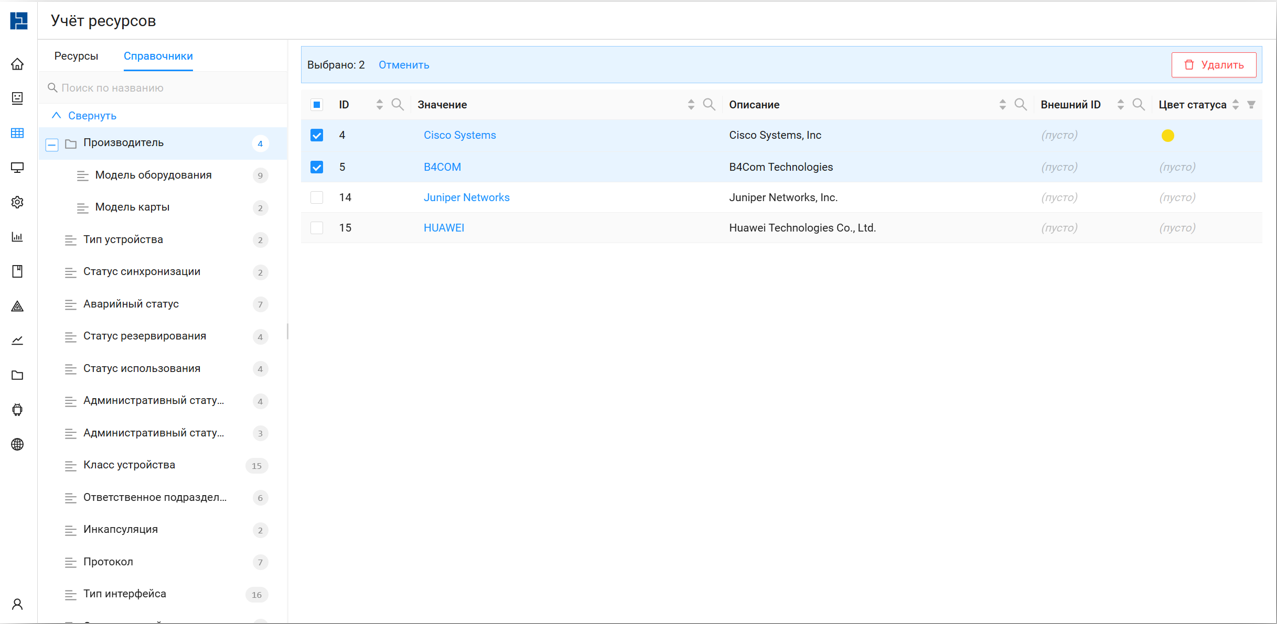This screenshot has height=624, width=1277.
Task: Open settings gear icon in the sidebar
Action: pos(17,202)
